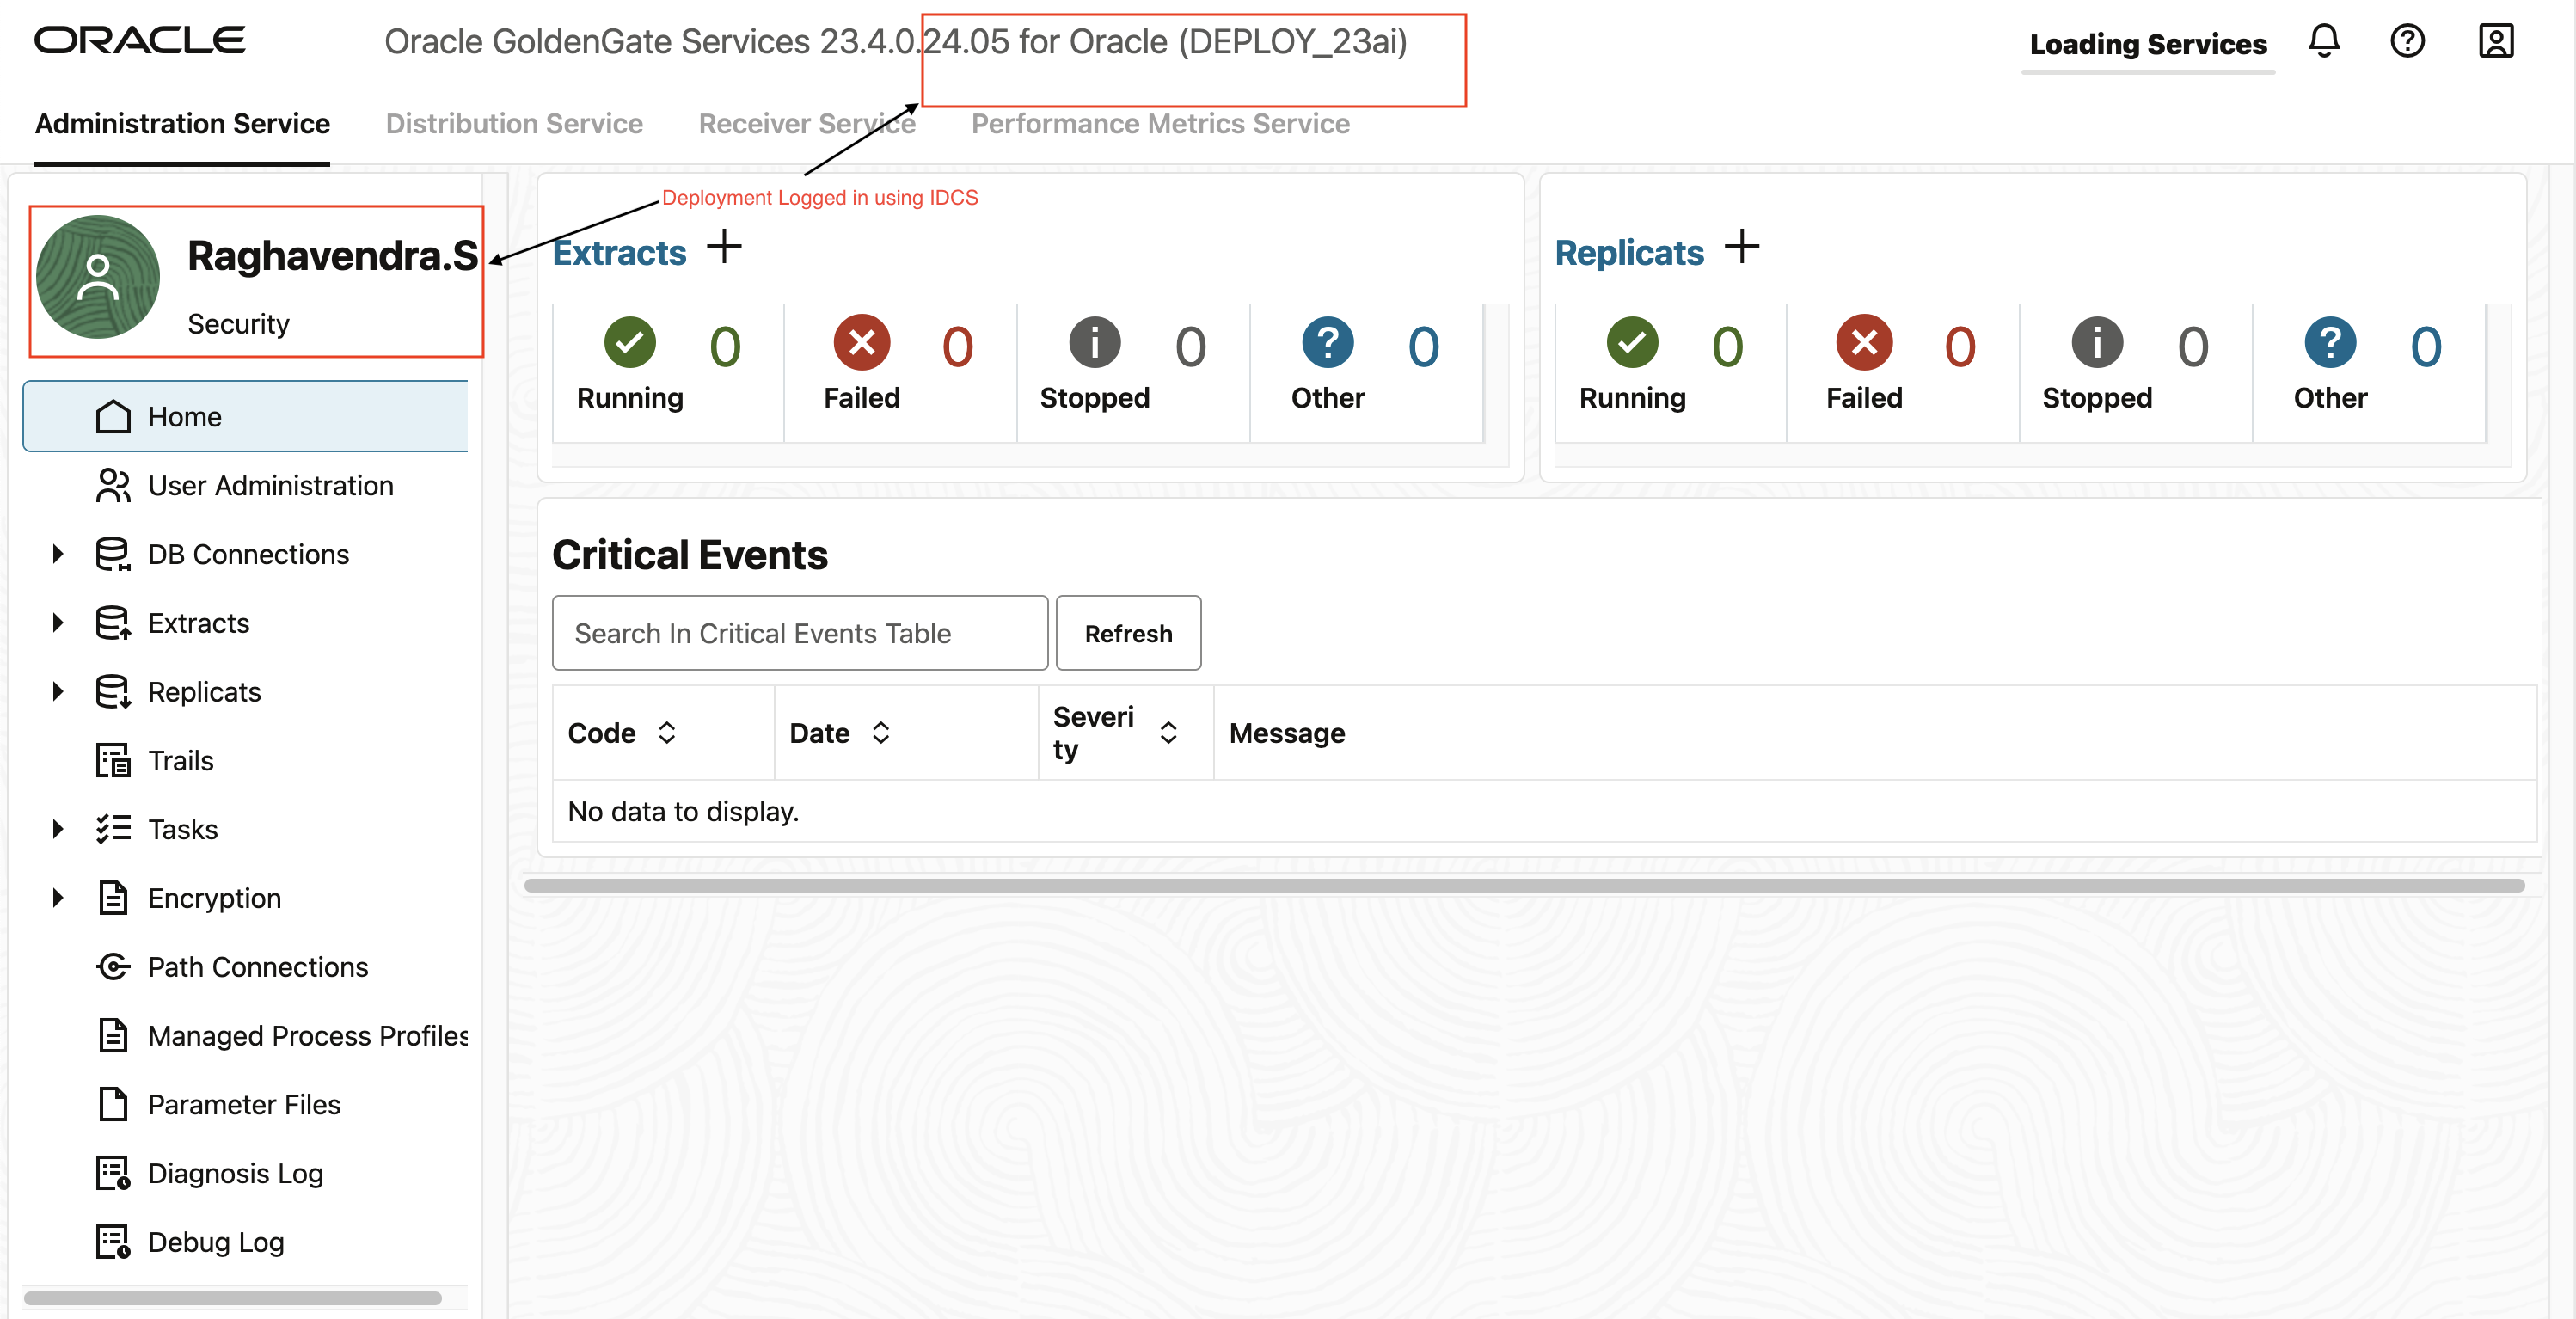Open the Performance Metrics Service tab

click(x=1160, y=123)
